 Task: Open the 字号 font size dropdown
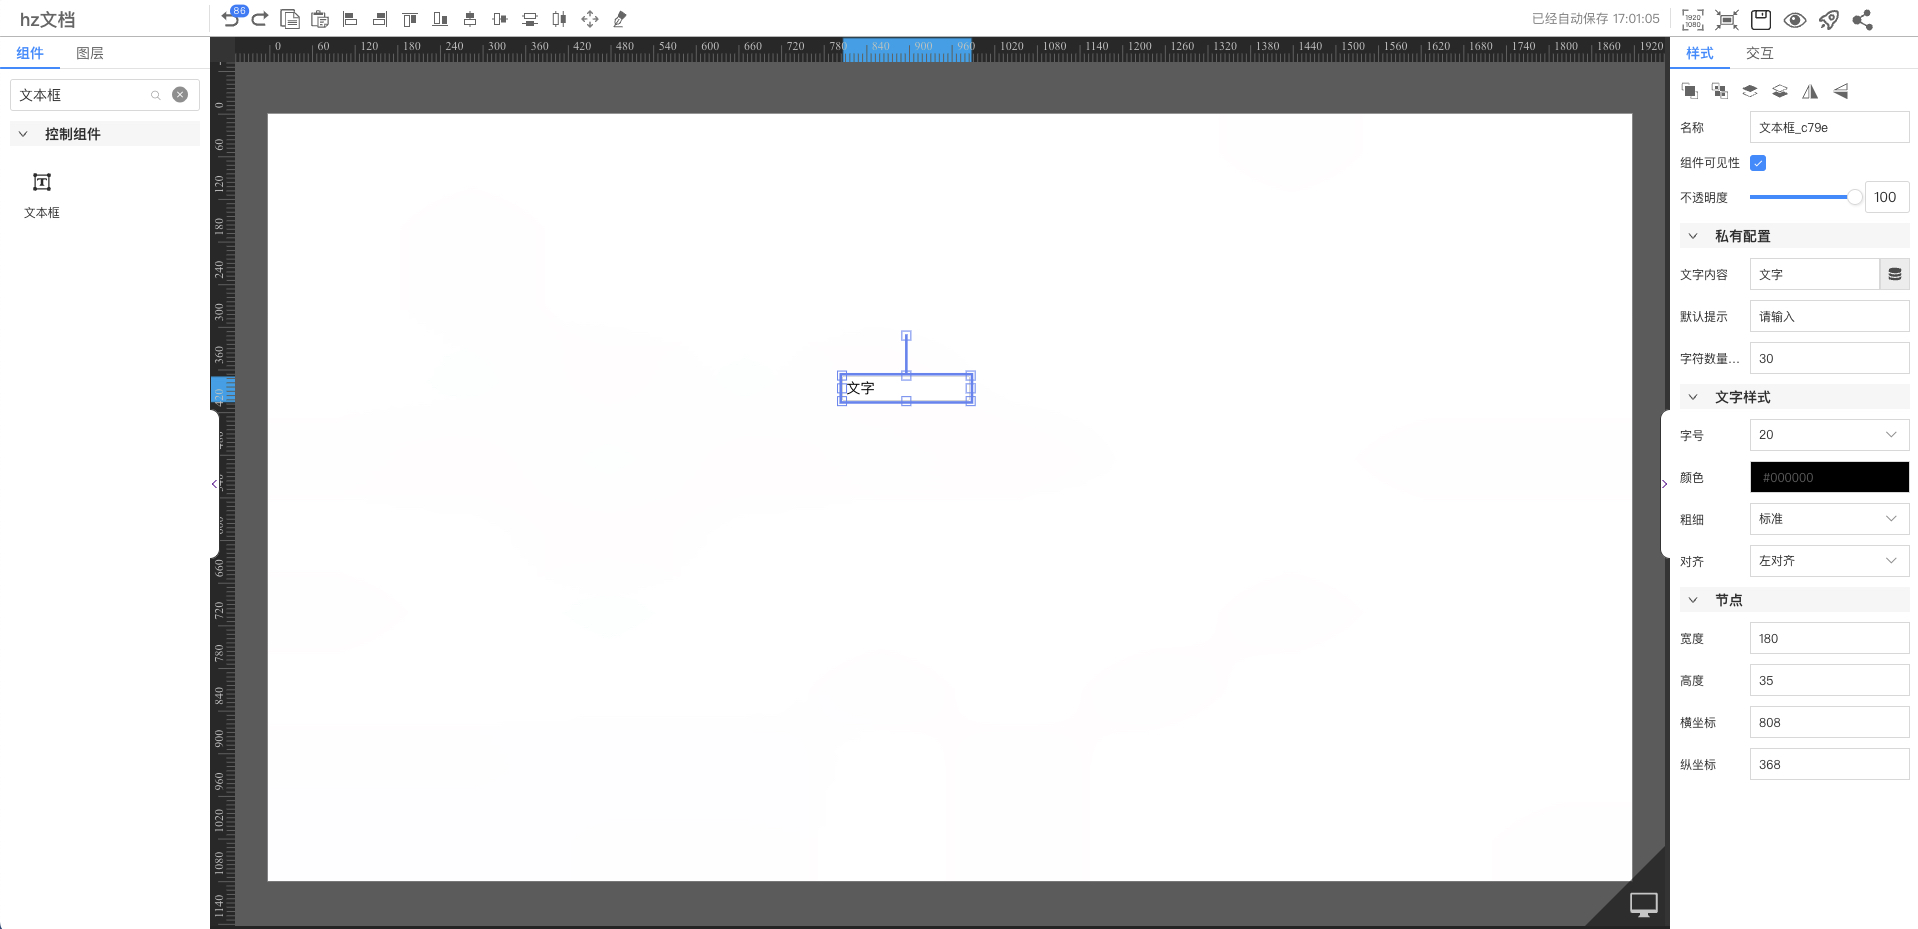tap(1829, 435)
